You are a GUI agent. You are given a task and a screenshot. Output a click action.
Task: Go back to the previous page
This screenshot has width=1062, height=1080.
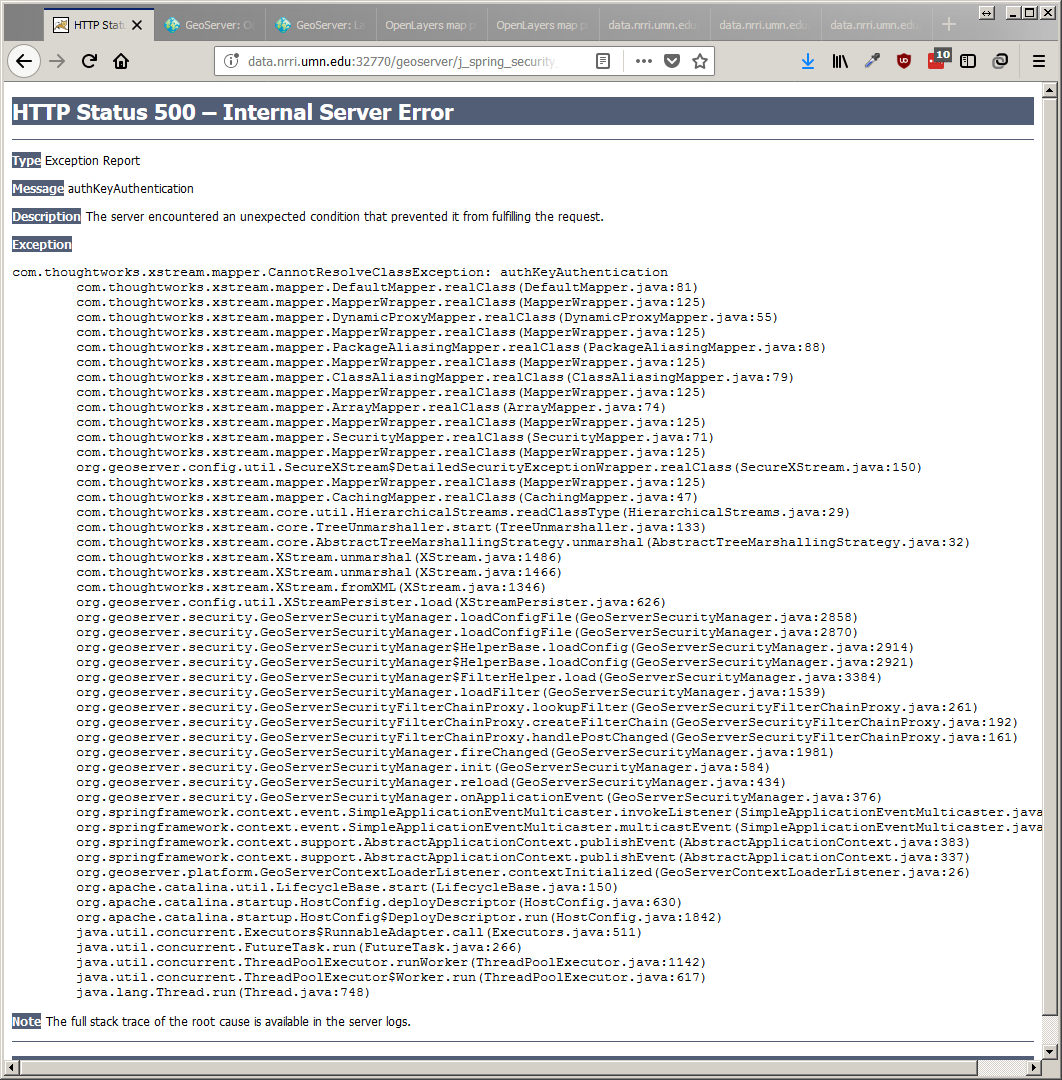[24, 61]
